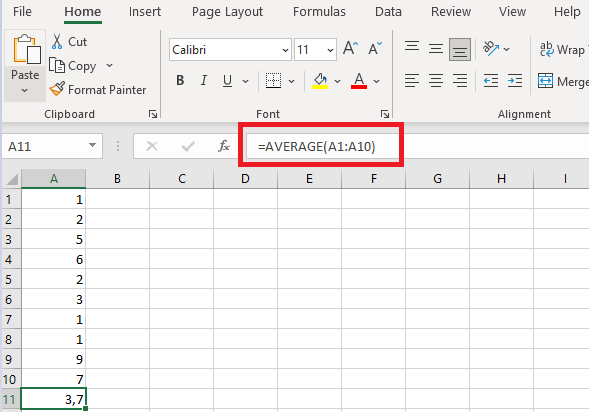Image resolution: width=589 pixels, height=412 pixels.
Task: Open the Name Box dropdown arrow
Action: (92, 145)
